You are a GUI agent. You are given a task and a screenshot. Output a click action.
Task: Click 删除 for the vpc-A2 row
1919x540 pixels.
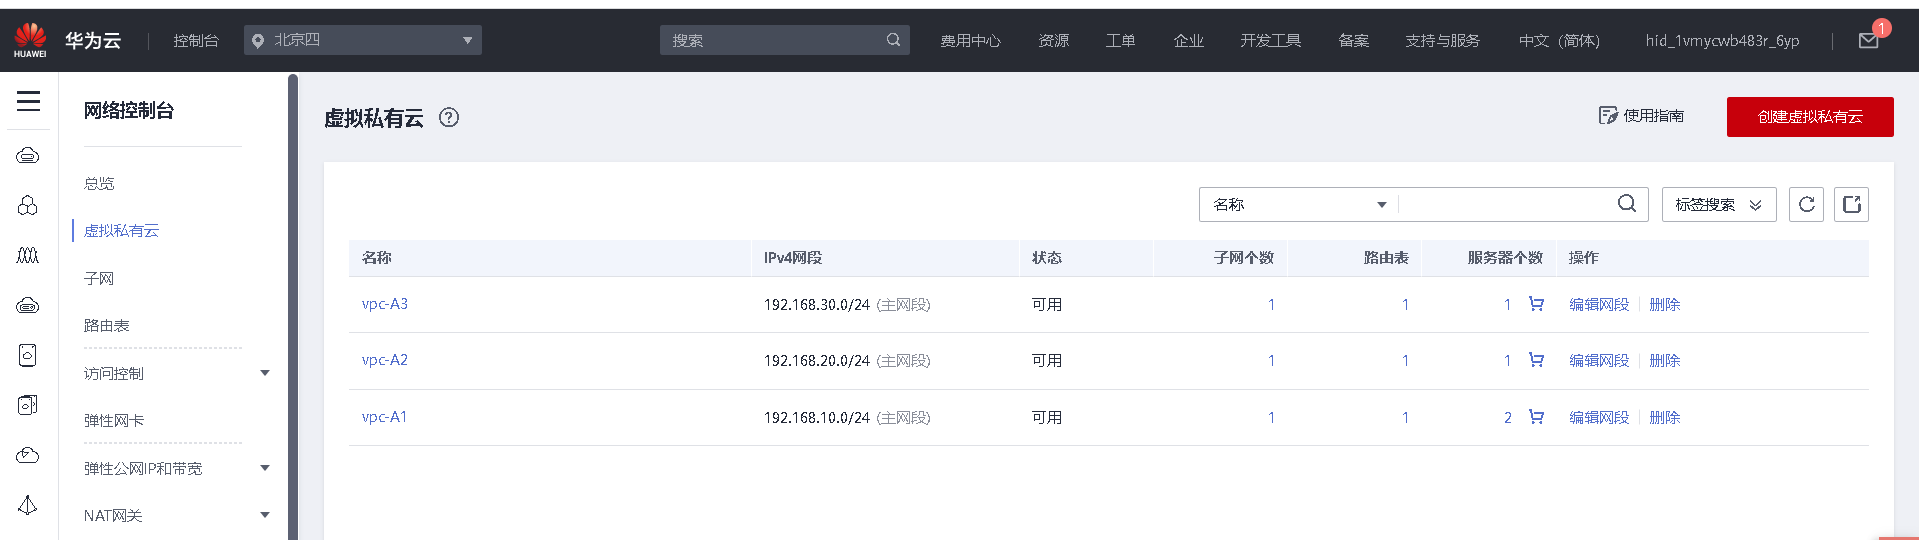click(1664, 361)
